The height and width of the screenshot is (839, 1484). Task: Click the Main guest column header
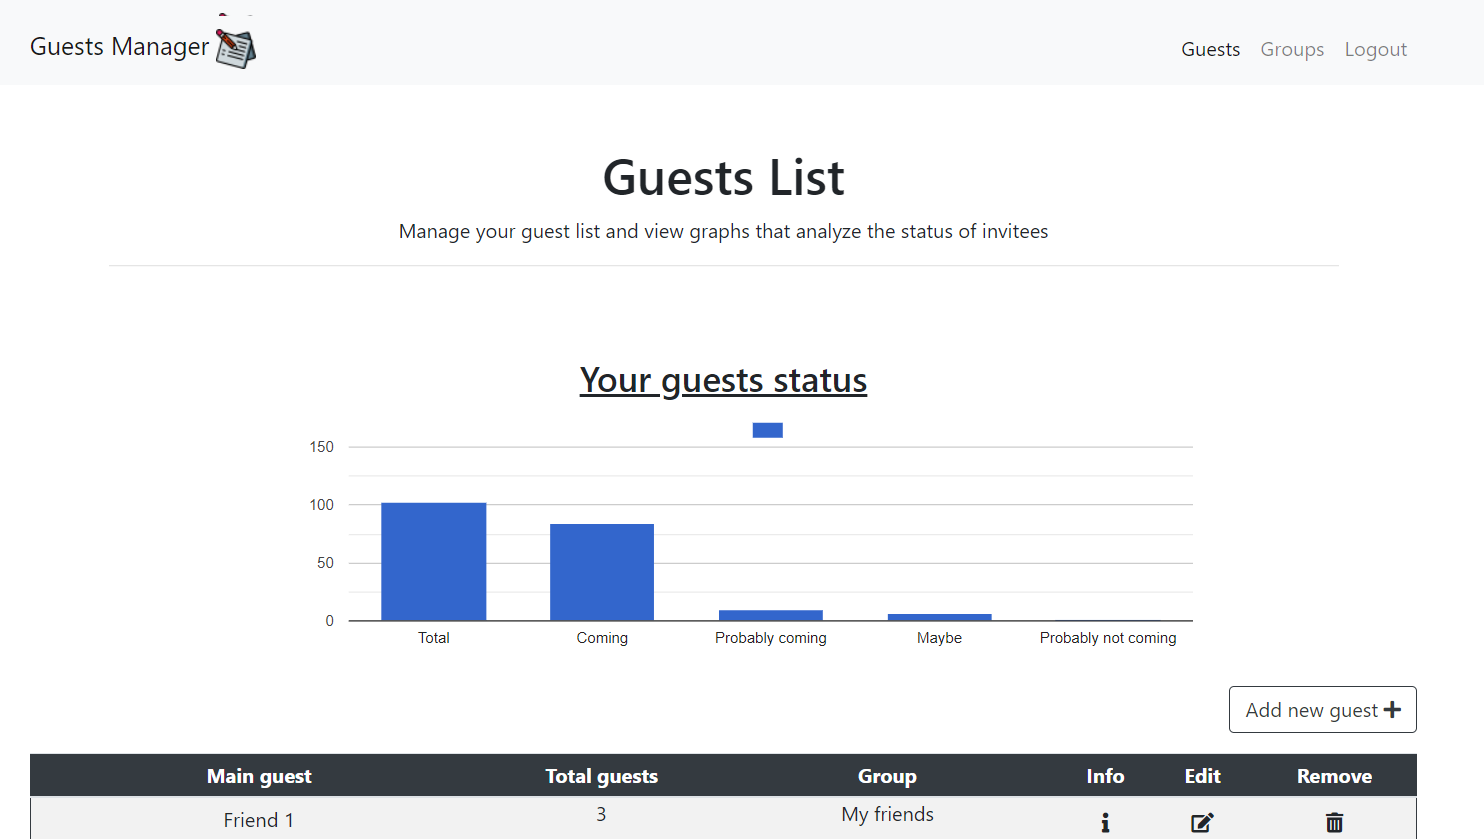pos(259,776)
